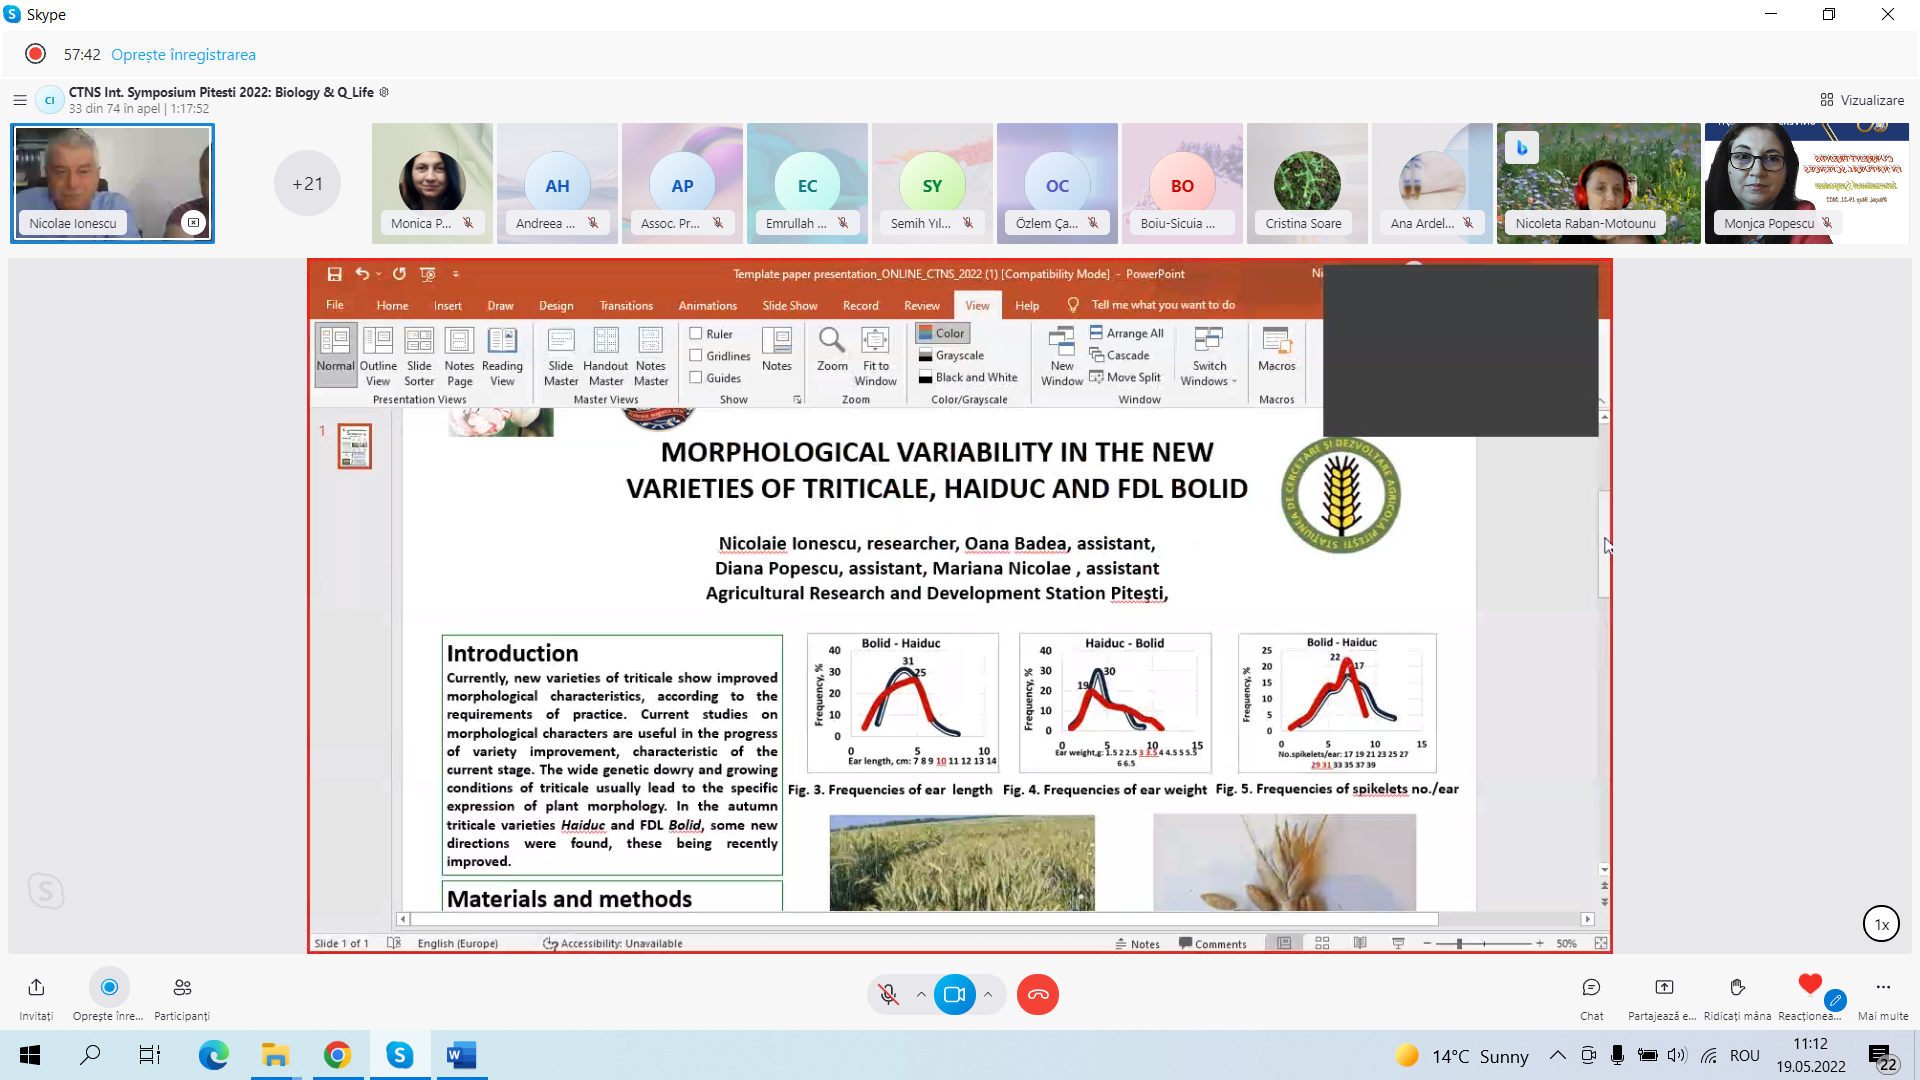The height and width of the screenshot is (1080, 1920).
Task: Enable the Guides checkbox
Action: pyautogui.click(x=696, y=377)
